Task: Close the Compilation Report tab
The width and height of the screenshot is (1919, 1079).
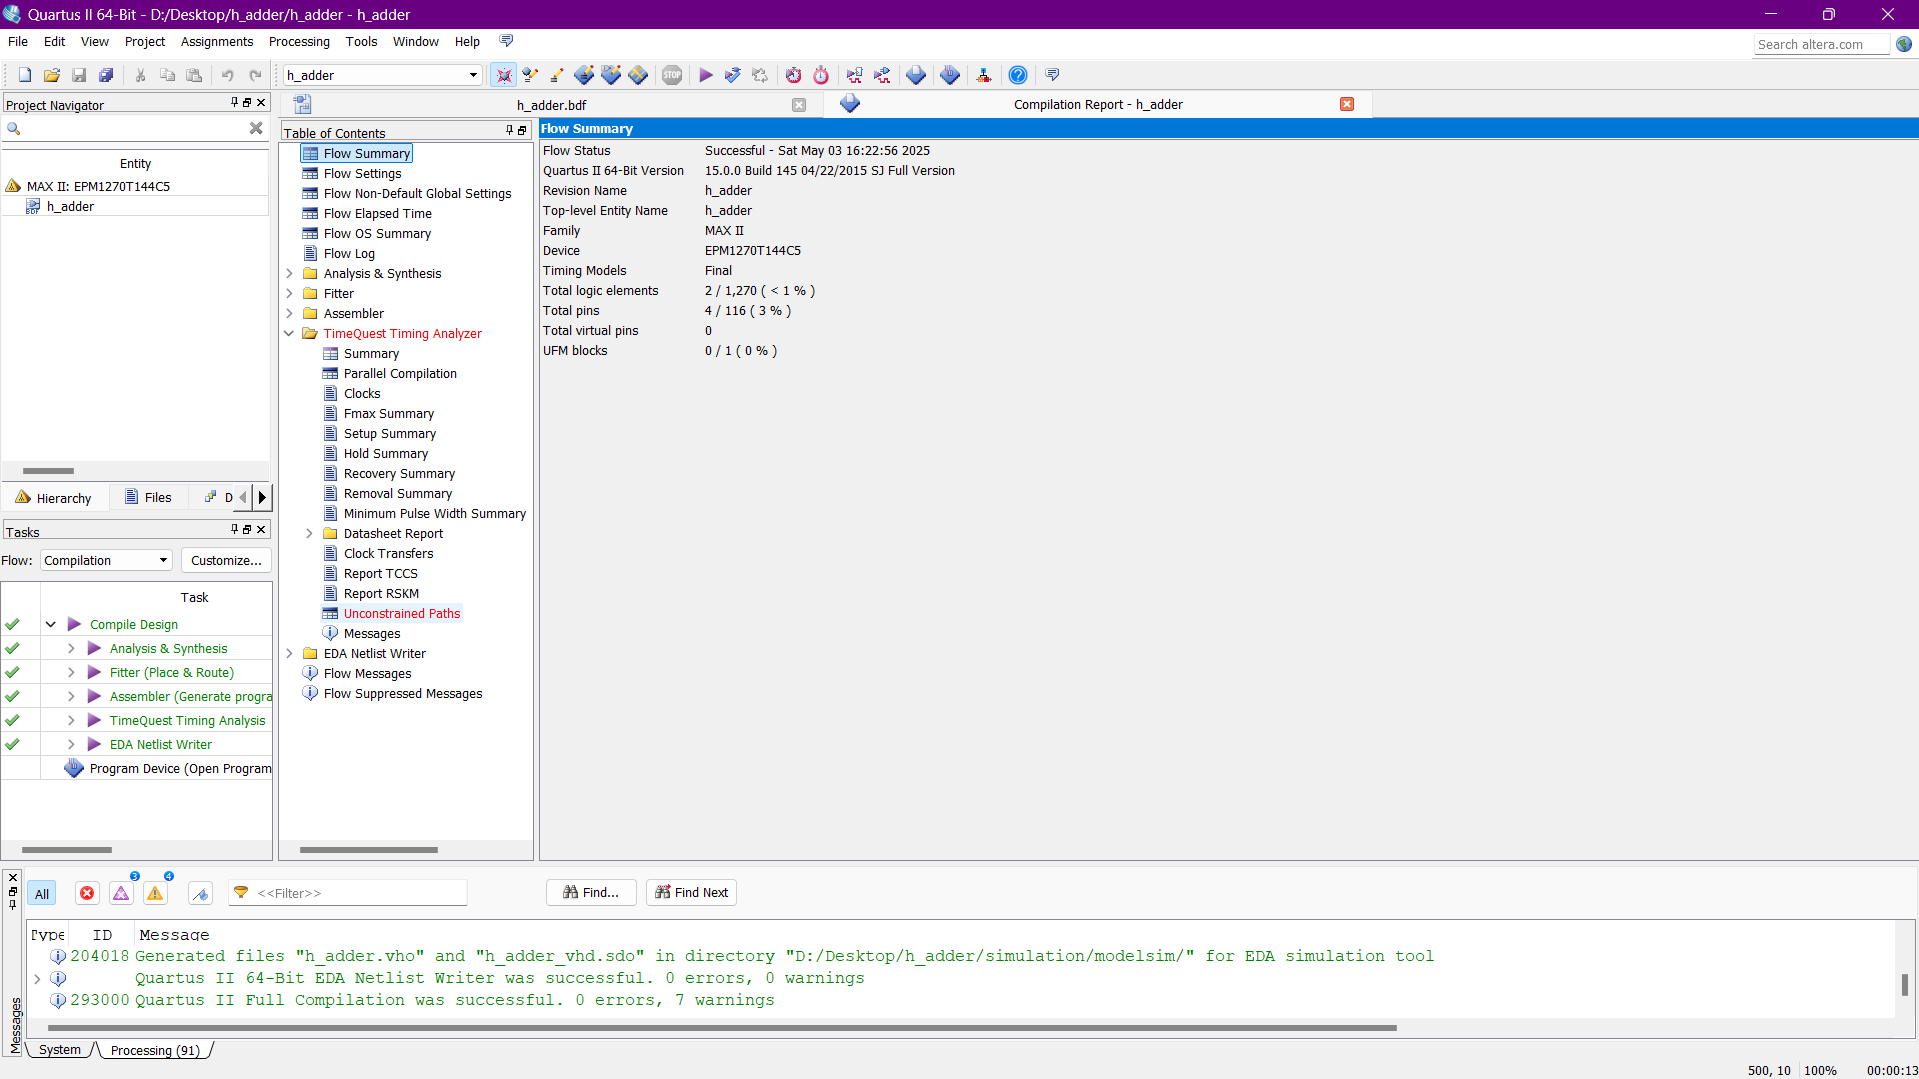Action: tap(1347, 104)
